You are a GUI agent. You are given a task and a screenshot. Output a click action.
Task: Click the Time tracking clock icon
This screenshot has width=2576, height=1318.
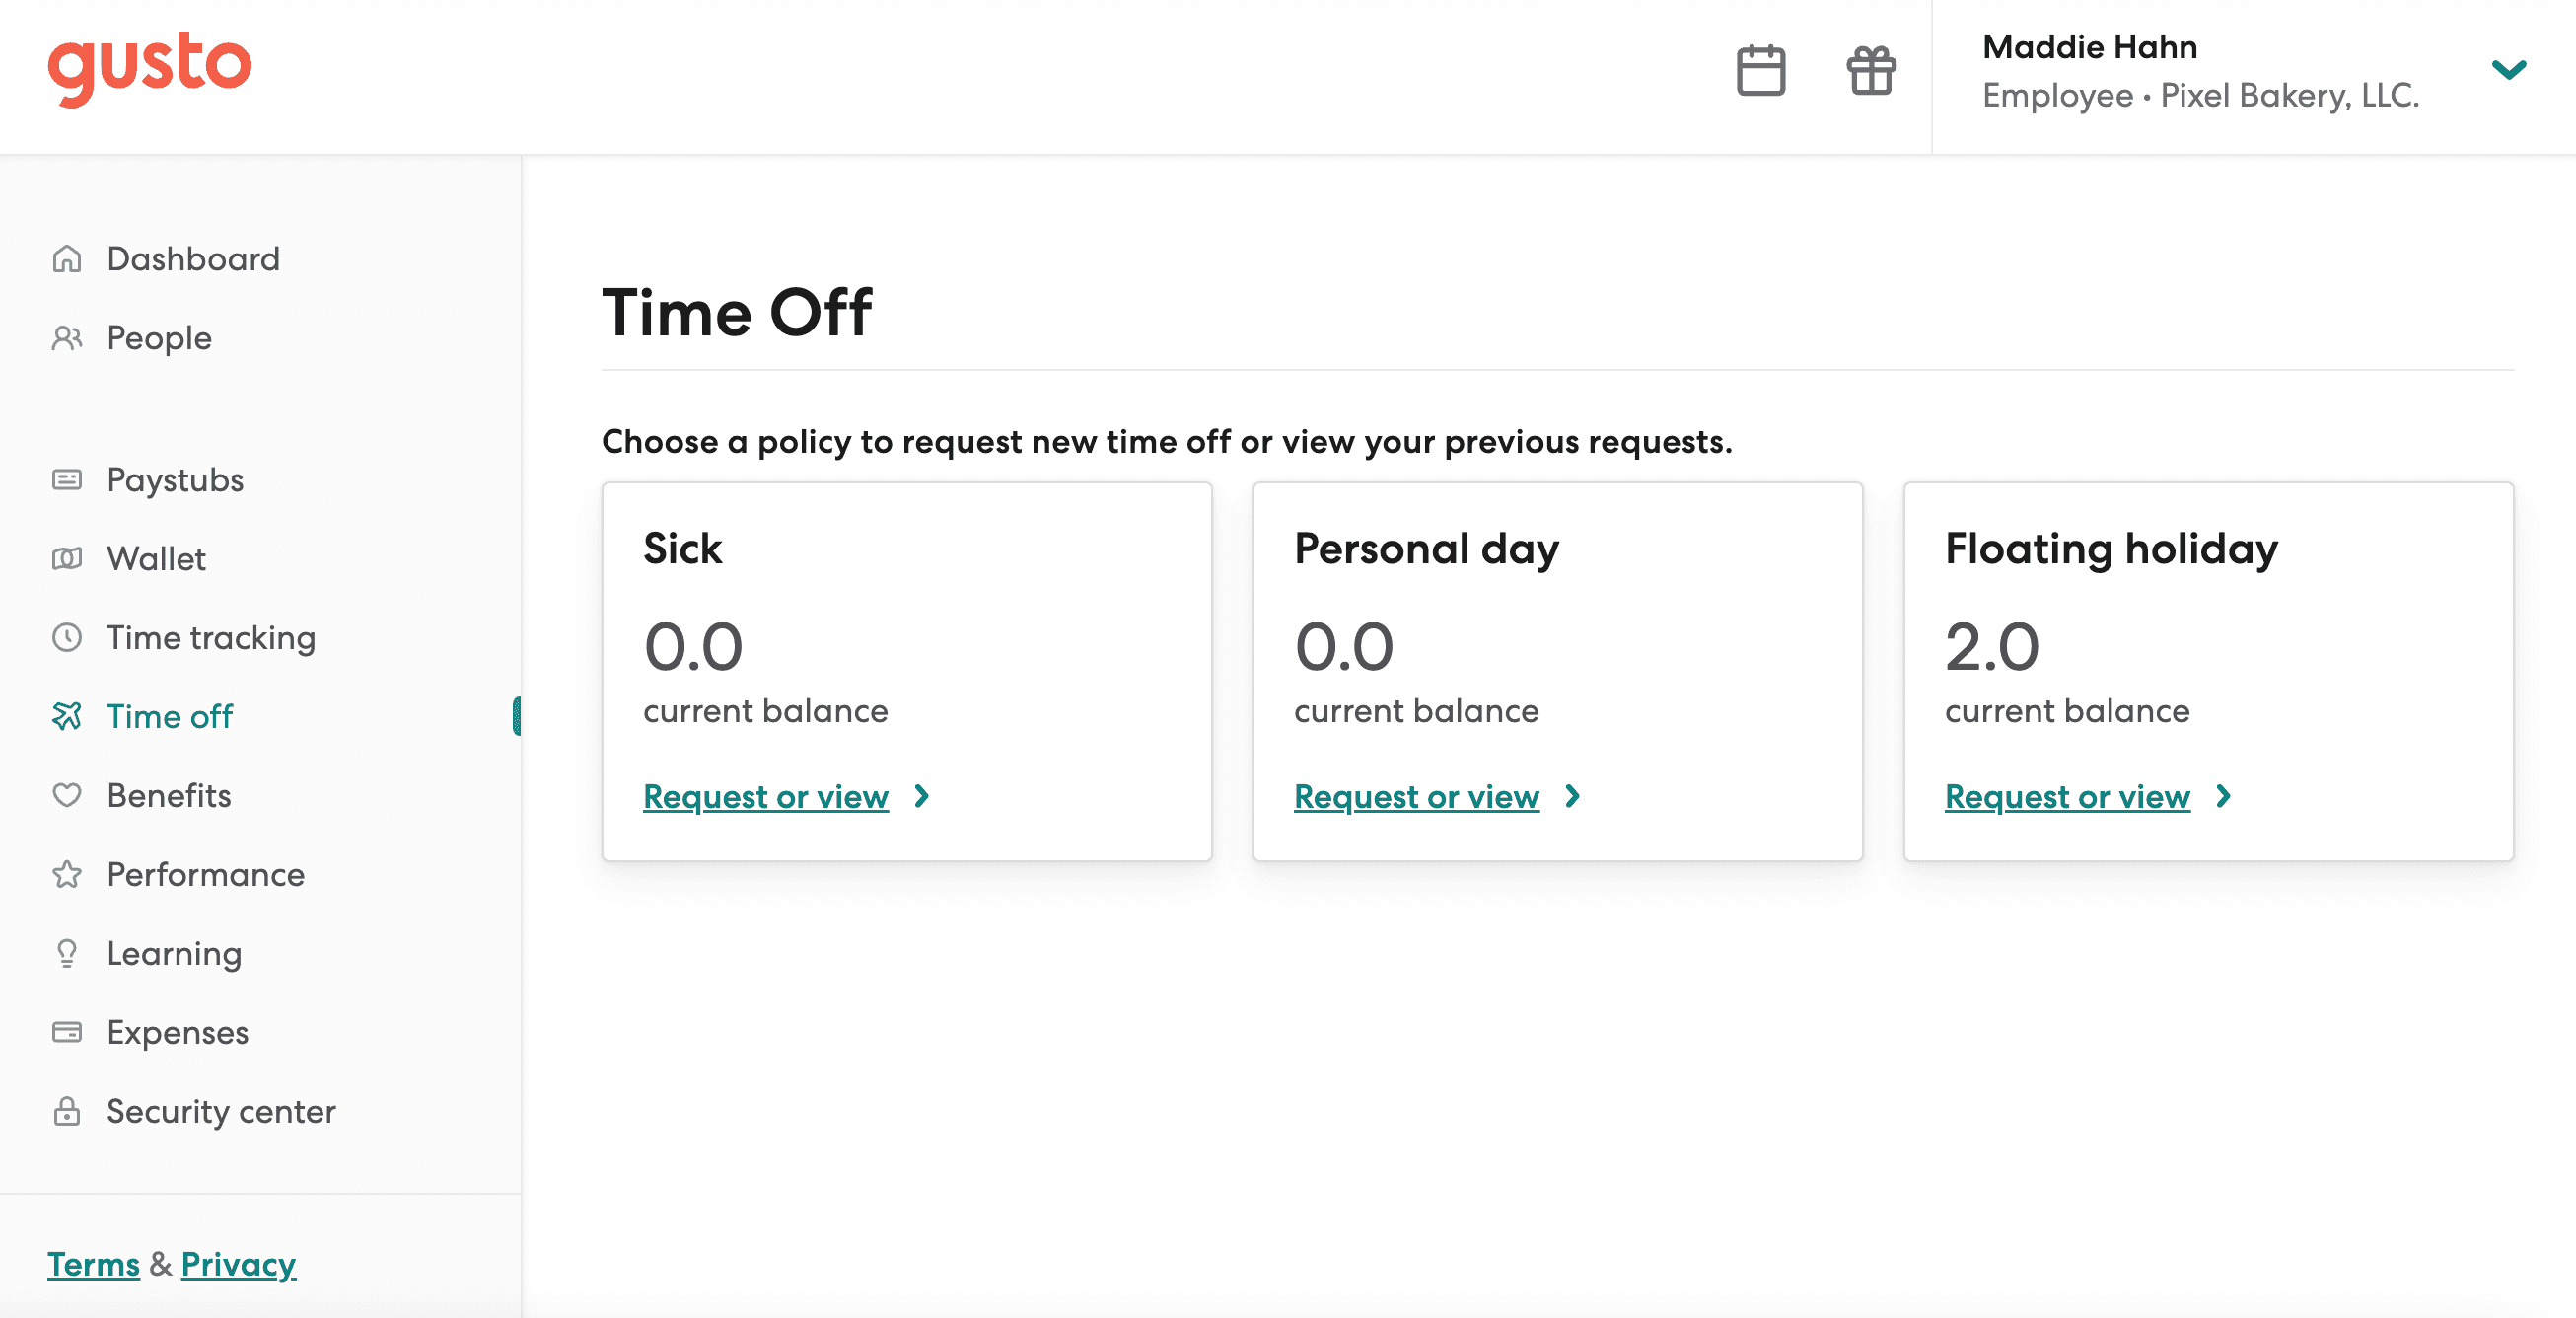pyautogui.click(x=67, y=637)
